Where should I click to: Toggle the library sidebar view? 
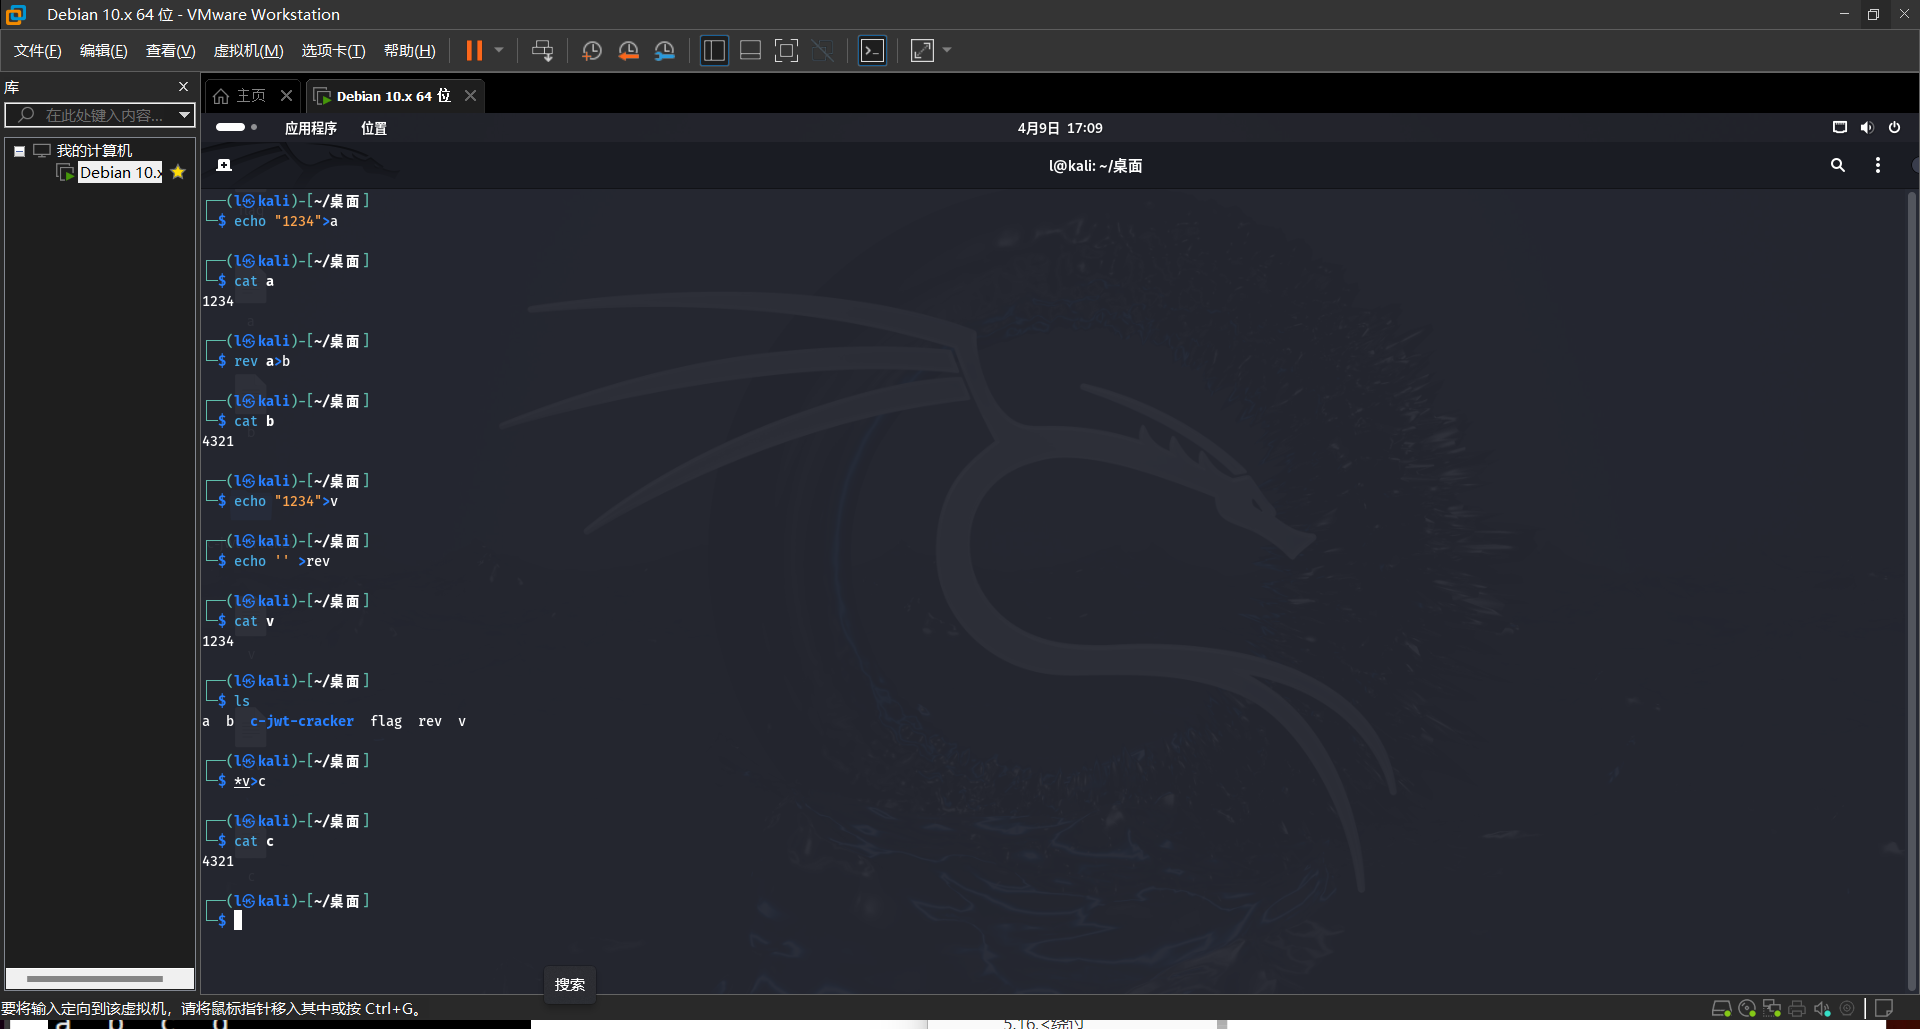pos(714,51)
